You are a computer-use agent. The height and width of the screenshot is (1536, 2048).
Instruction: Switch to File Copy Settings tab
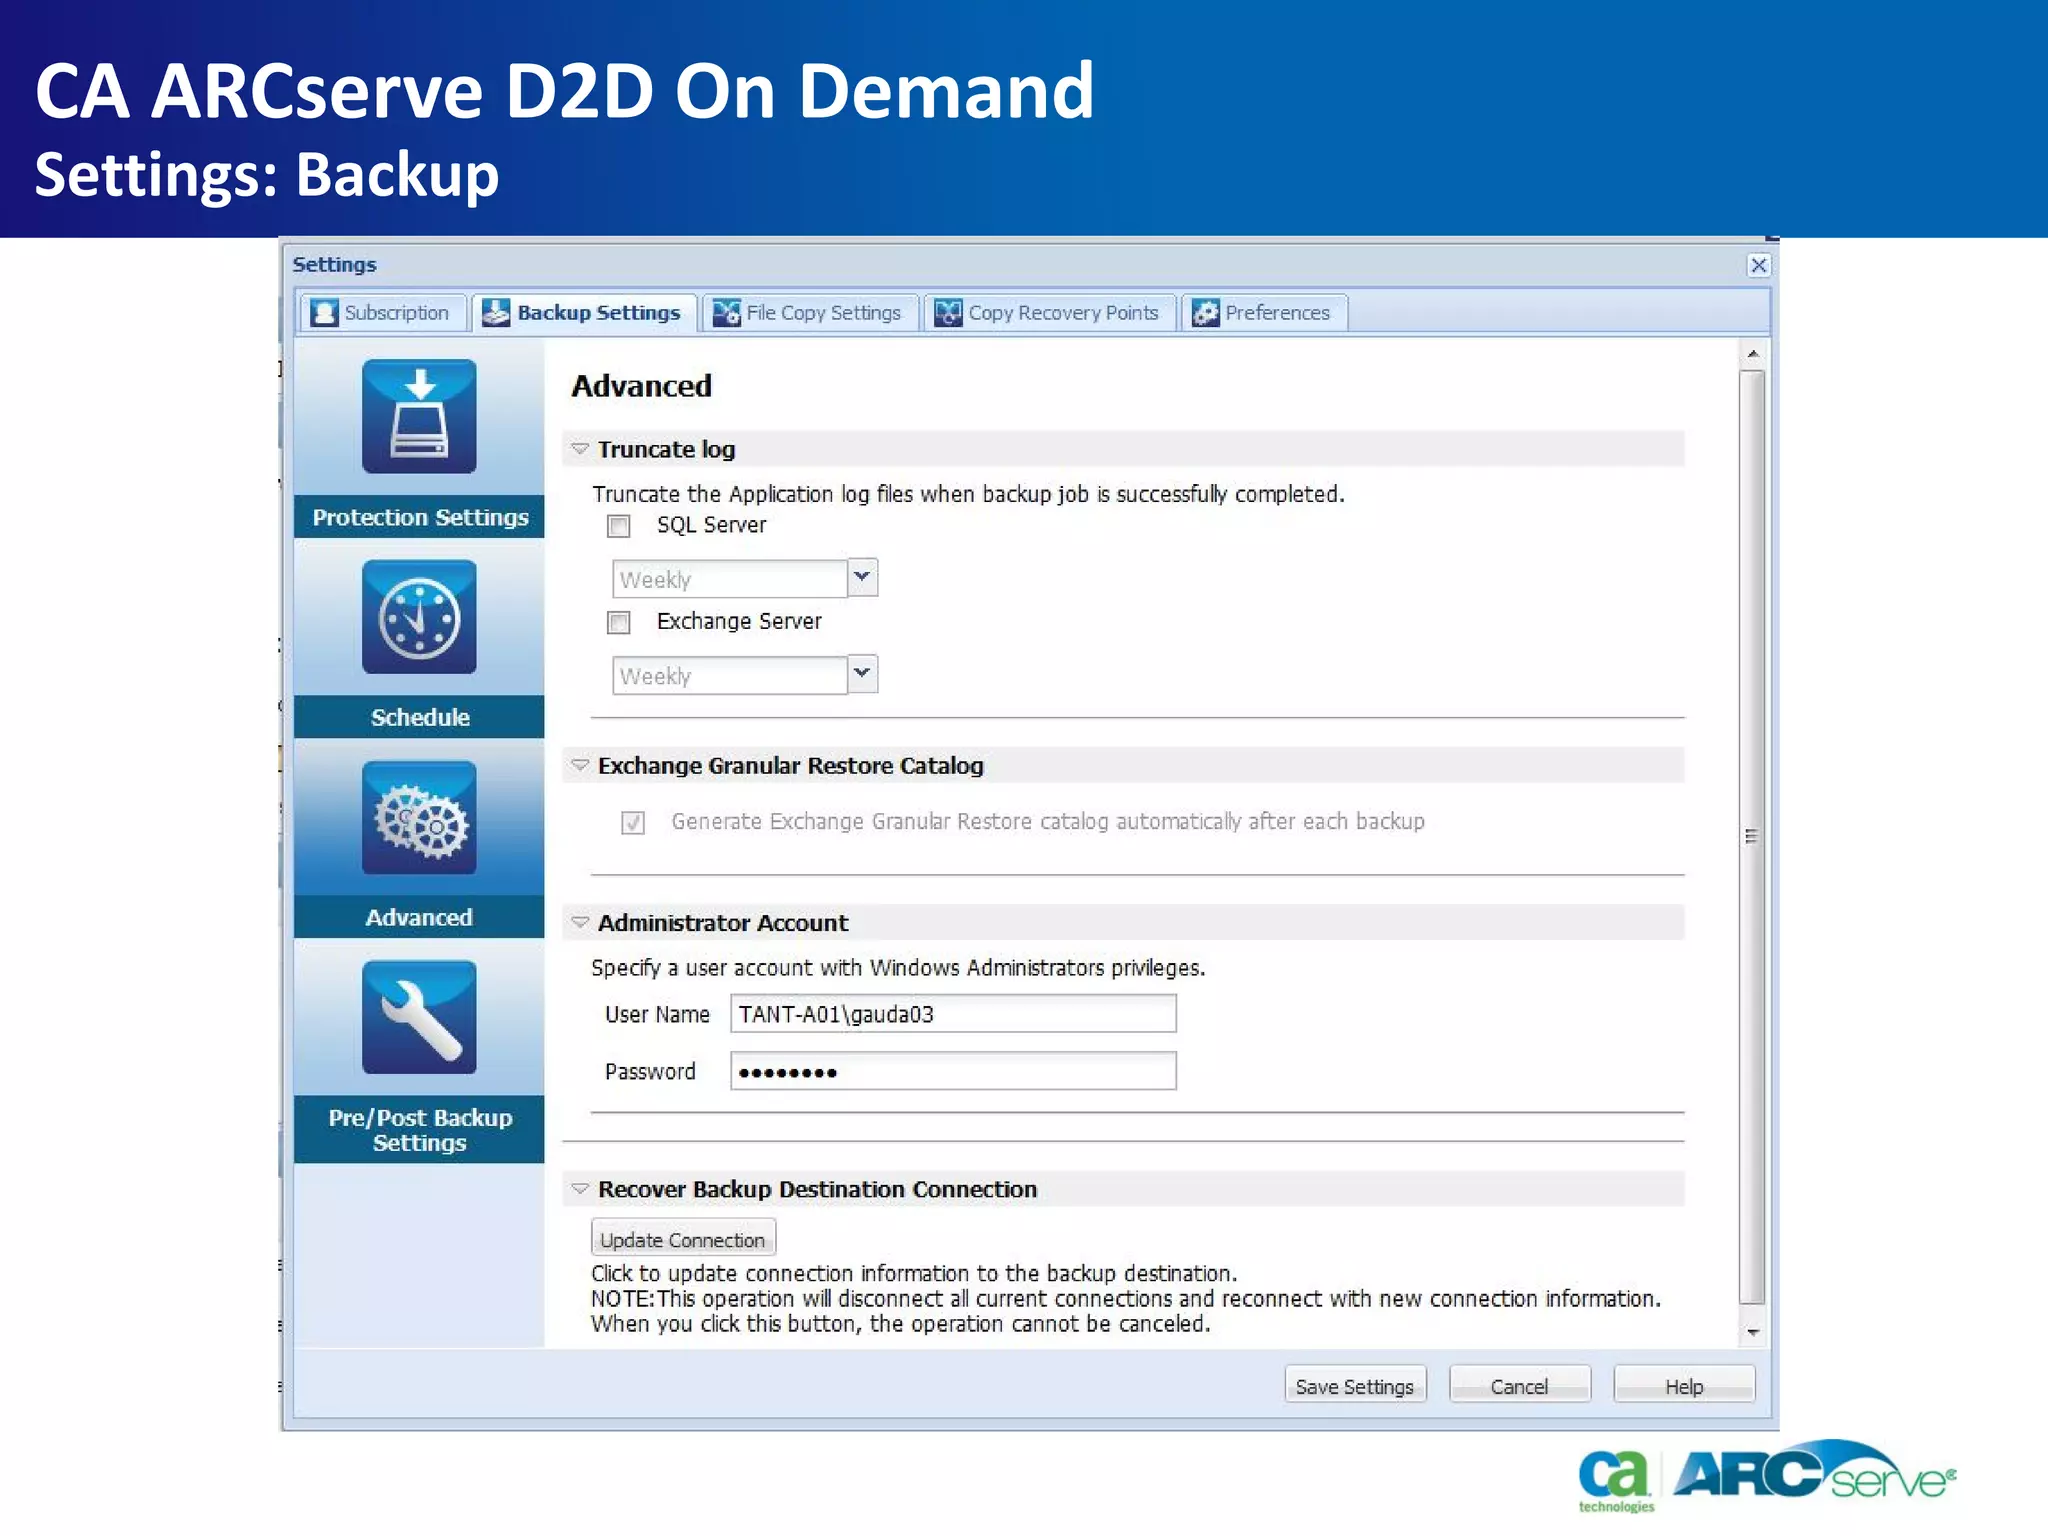[x=810, y=313]
